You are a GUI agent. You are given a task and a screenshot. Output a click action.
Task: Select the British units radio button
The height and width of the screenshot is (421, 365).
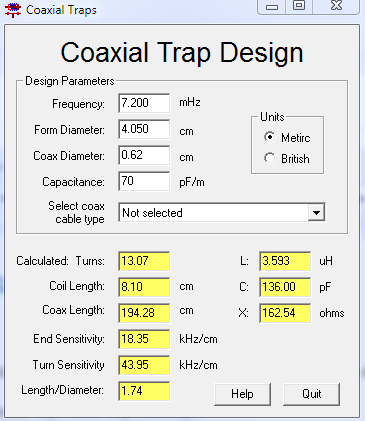(269, 158)
